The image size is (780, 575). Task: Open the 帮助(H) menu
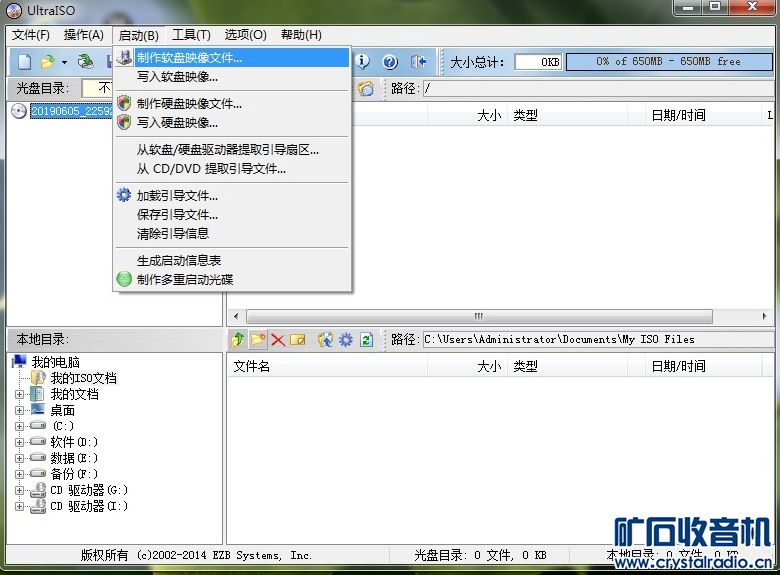(301, 35)
